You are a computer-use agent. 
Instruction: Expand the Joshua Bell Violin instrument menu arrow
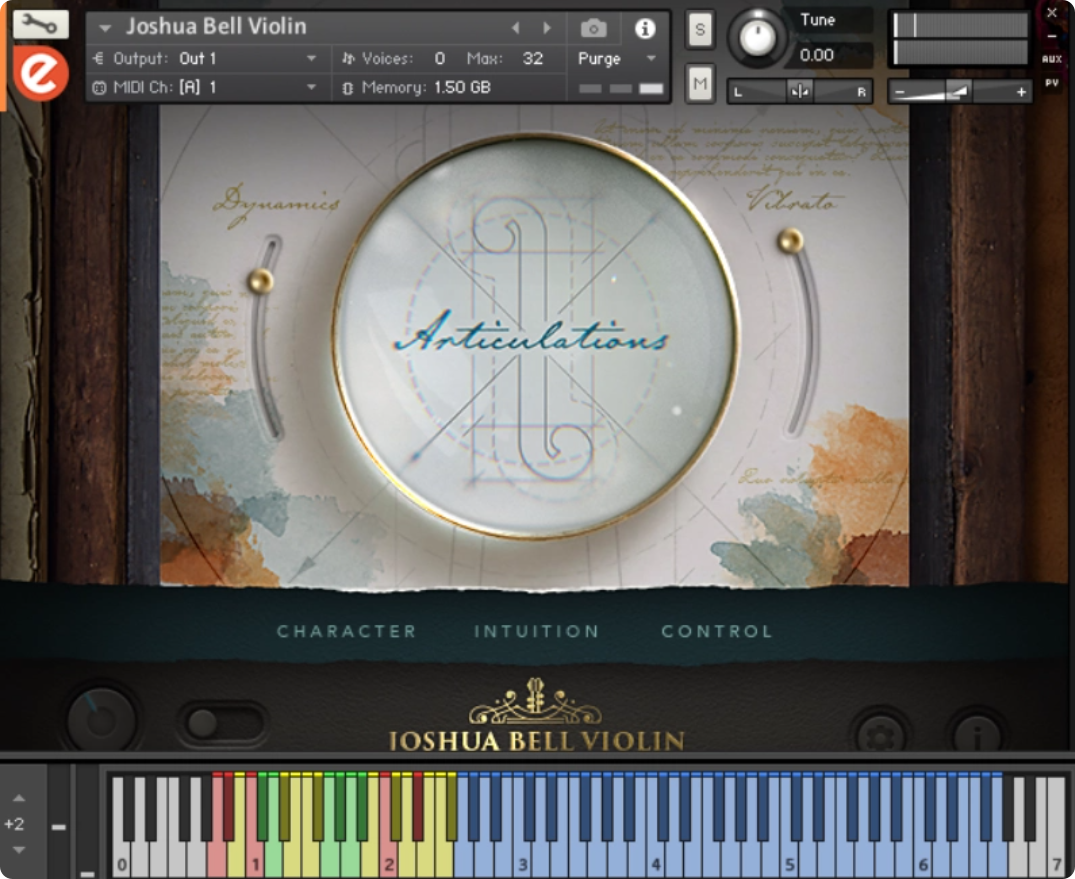105,28
